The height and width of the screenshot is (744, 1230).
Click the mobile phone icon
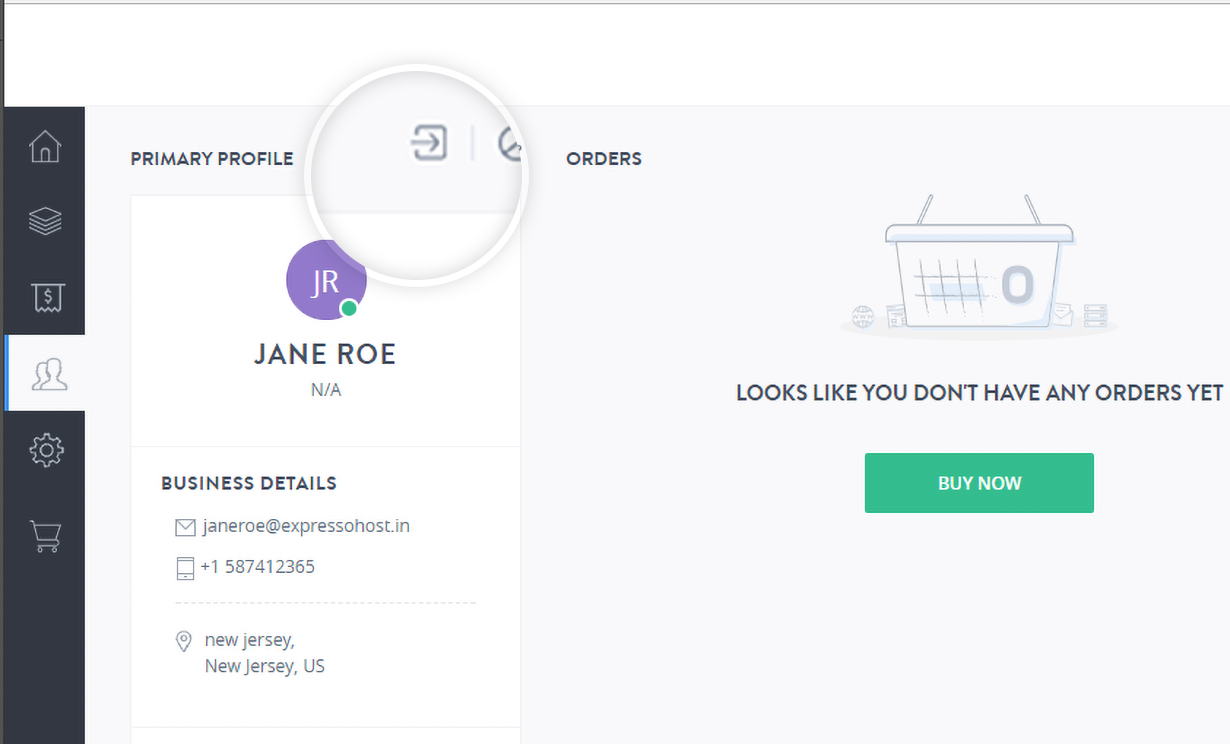(x=185, y=568)
